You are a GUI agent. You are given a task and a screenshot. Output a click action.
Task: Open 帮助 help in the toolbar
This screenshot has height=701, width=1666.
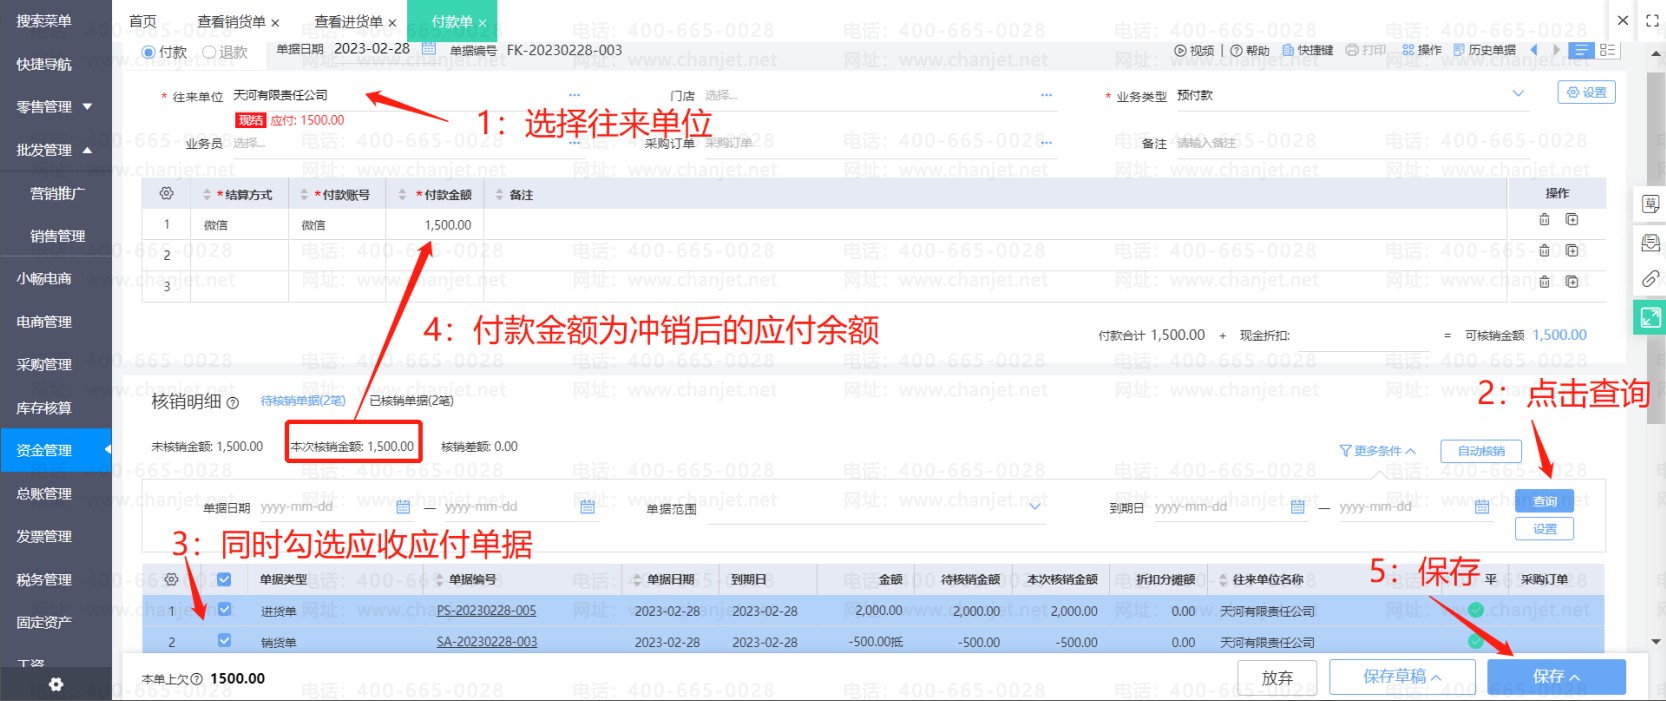coord(1249,50)
